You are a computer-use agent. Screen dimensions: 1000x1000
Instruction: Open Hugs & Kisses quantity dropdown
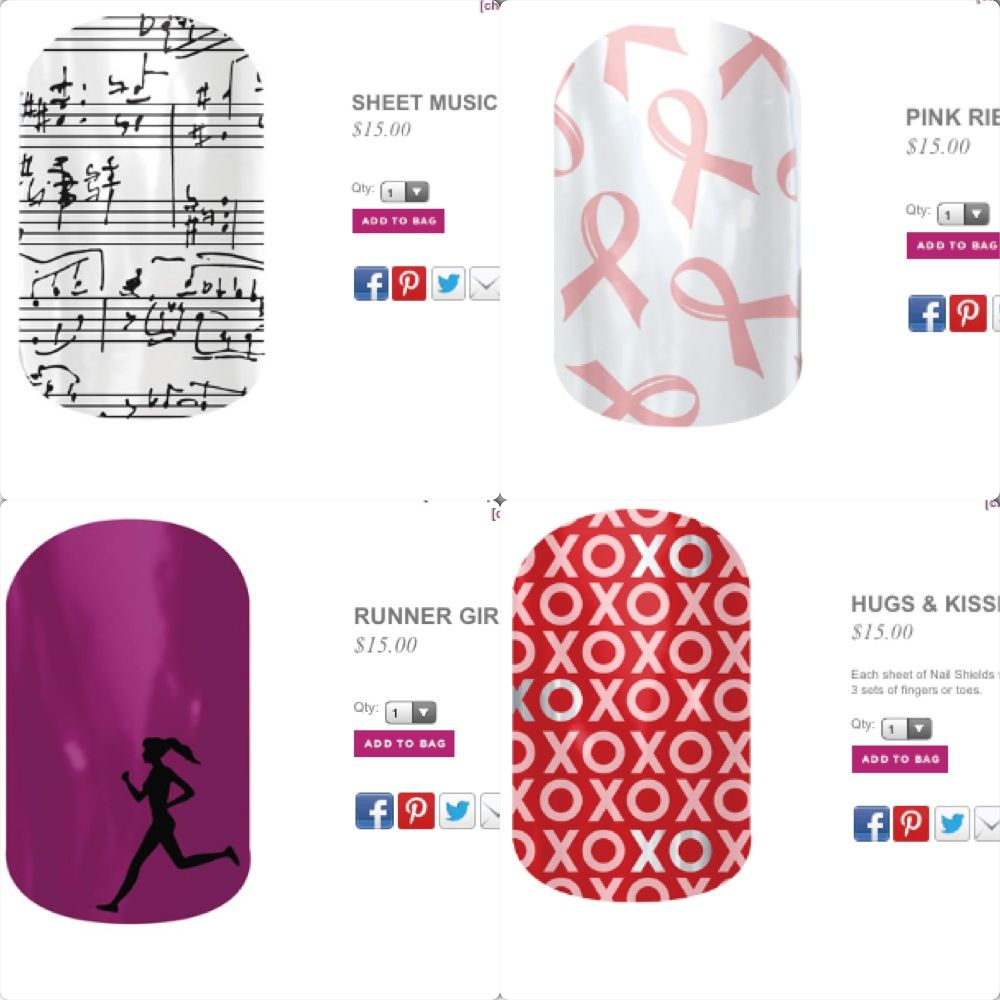[906, 728]
